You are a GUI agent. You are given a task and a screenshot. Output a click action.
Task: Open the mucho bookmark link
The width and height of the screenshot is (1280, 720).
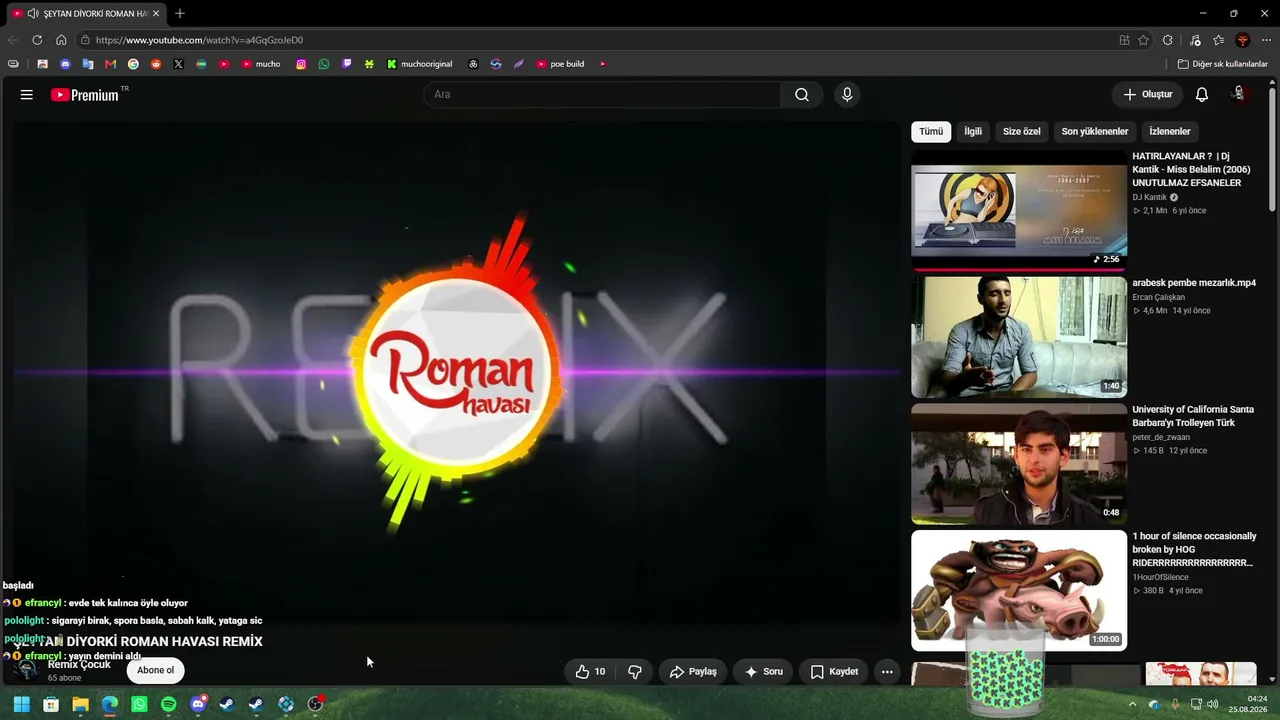coord(261,64)
